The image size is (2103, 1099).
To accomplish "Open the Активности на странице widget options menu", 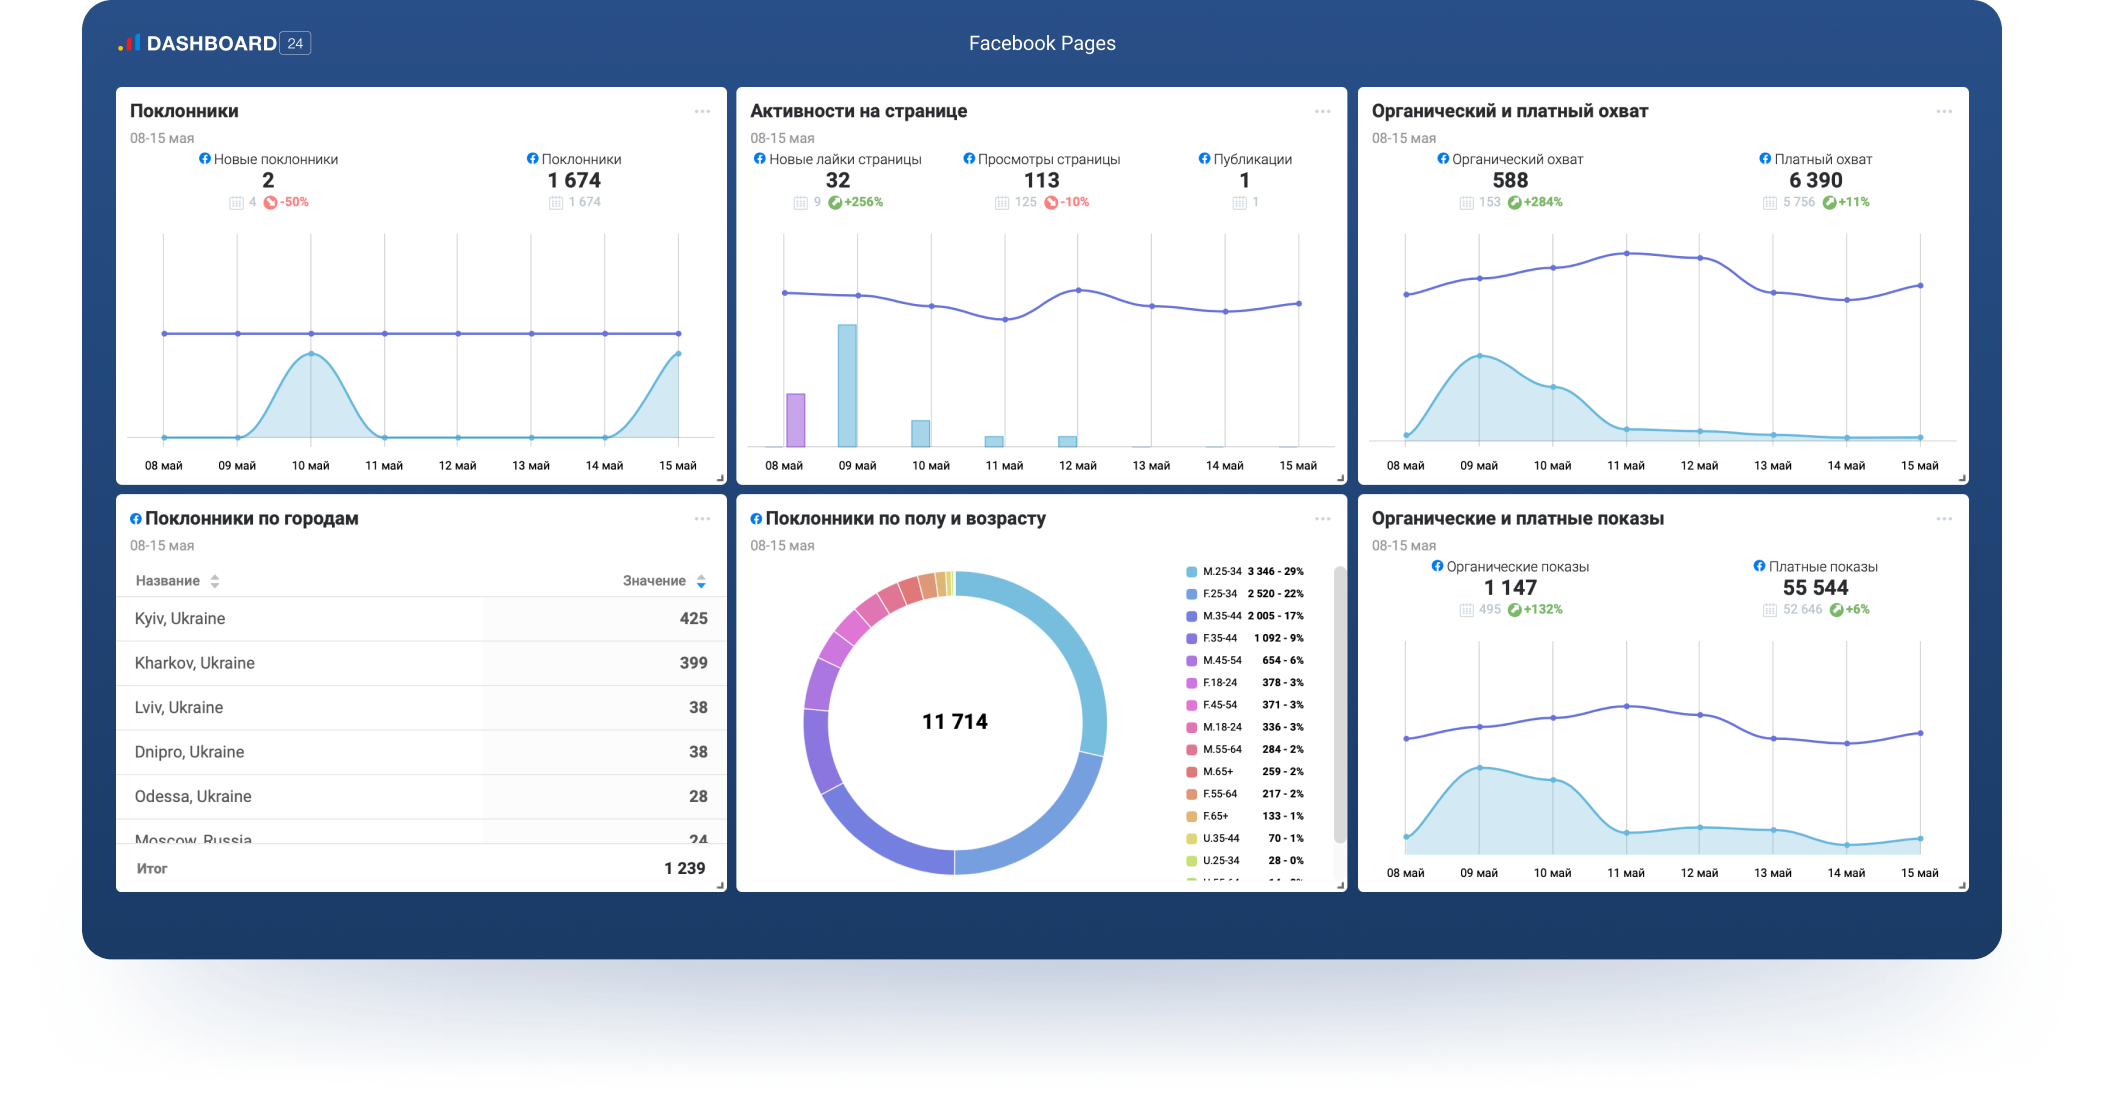I will [1322, 111].
